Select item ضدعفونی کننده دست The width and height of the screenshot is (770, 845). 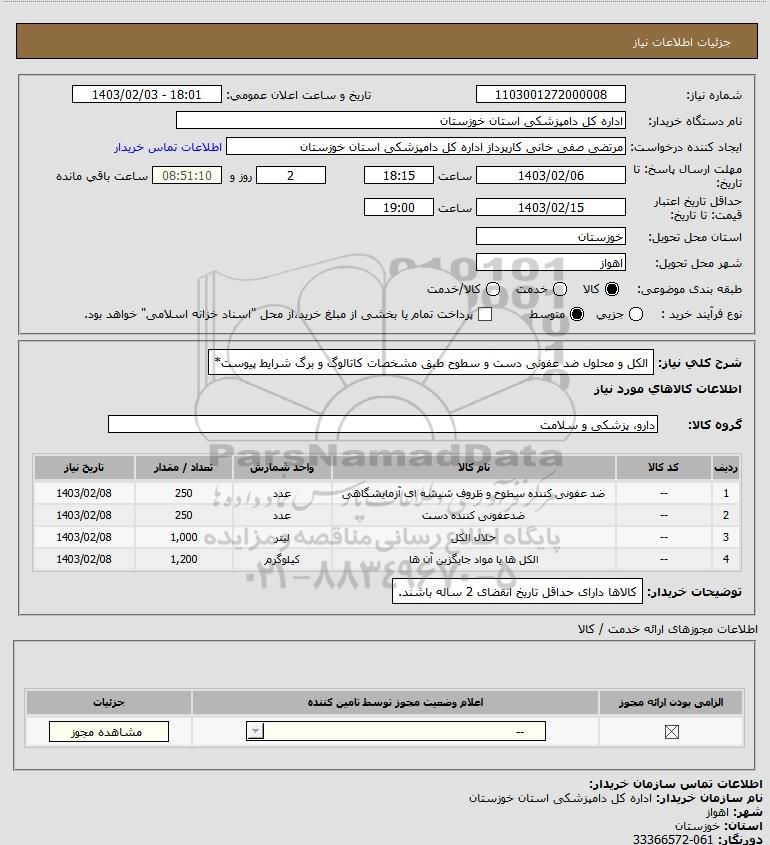pyautogui.click(x=473, y=515)
